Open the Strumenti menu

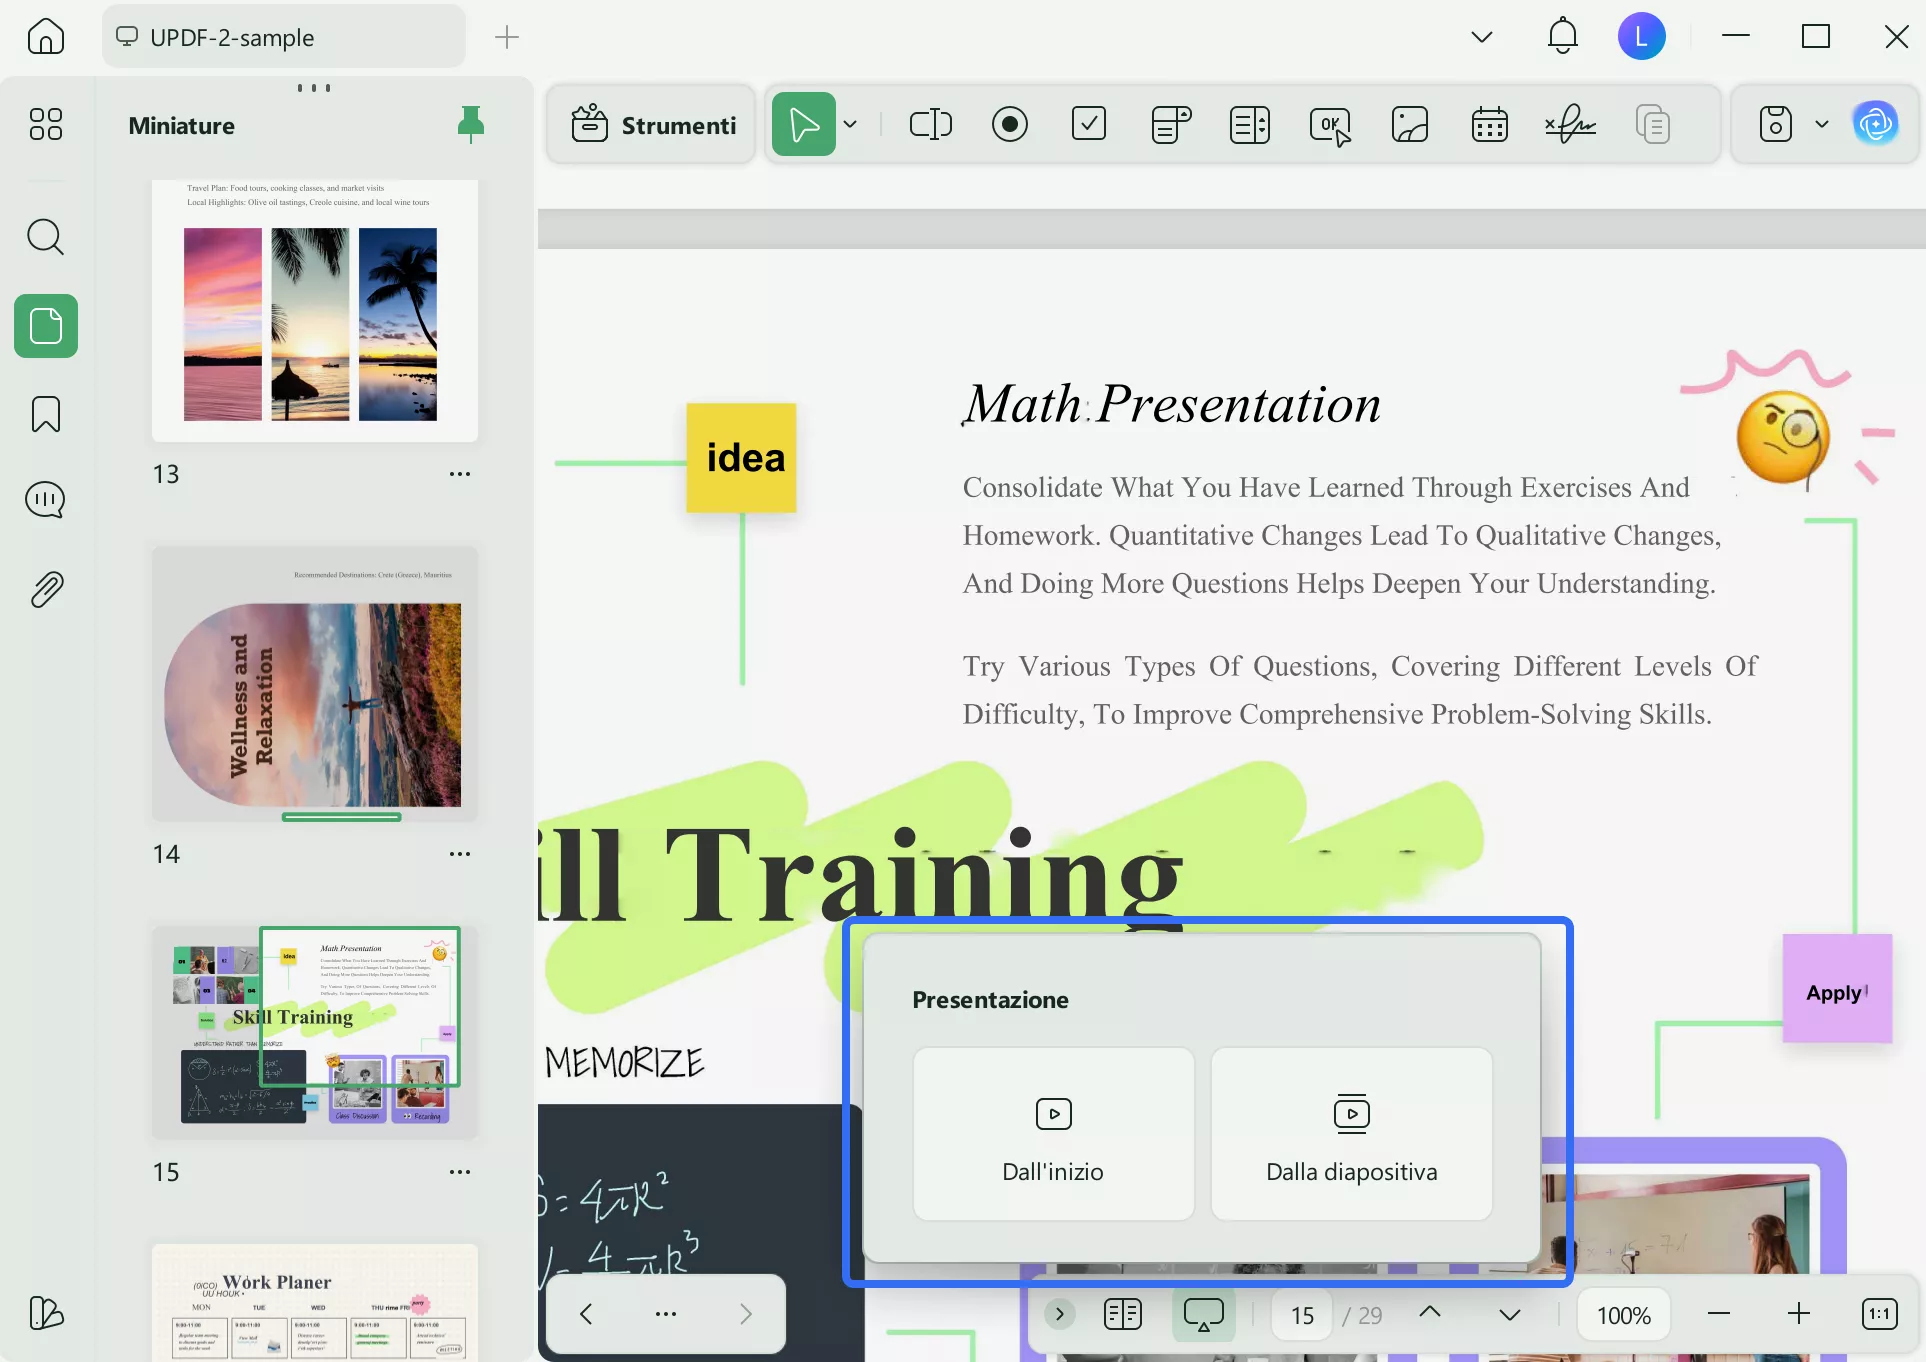point(653,125)
